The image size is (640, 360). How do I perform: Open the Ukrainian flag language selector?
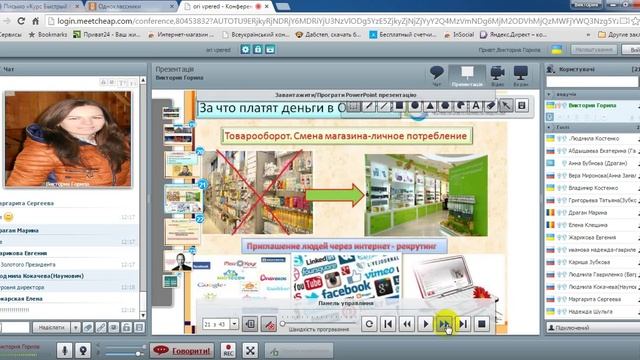pyautogui.click(x=557, y=50)
